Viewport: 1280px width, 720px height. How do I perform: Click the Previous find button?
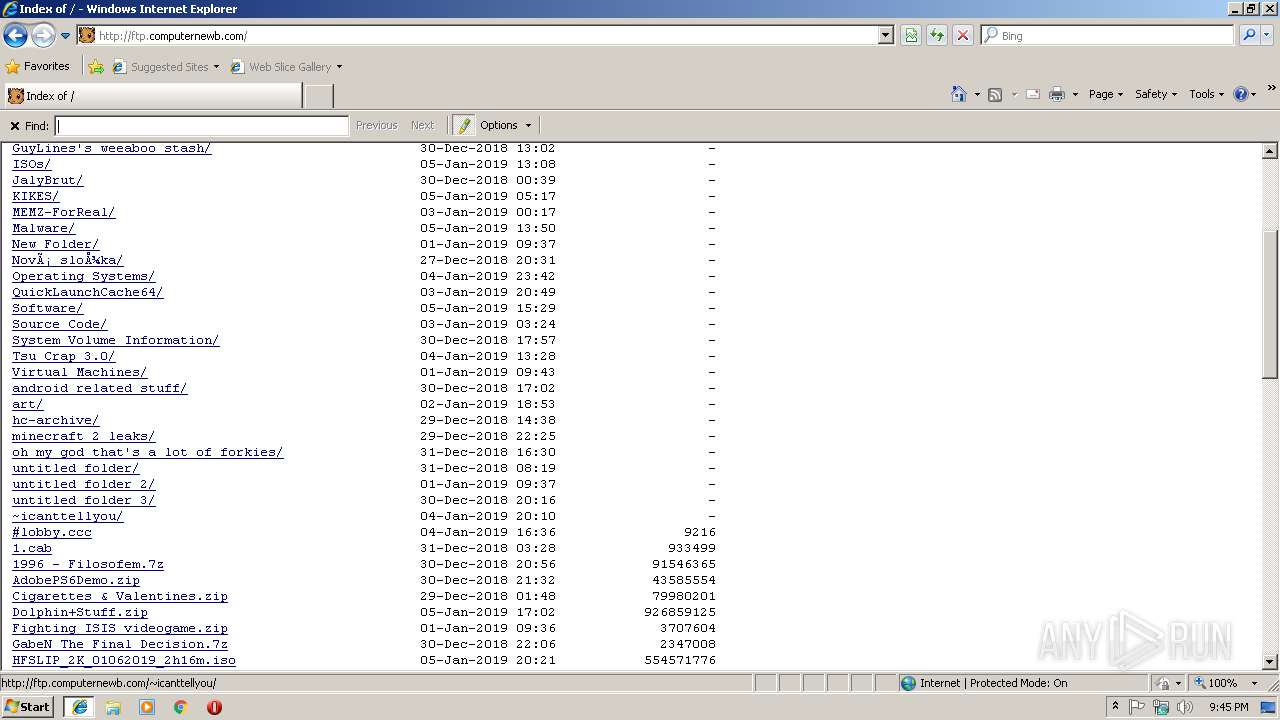pos(376,126)
